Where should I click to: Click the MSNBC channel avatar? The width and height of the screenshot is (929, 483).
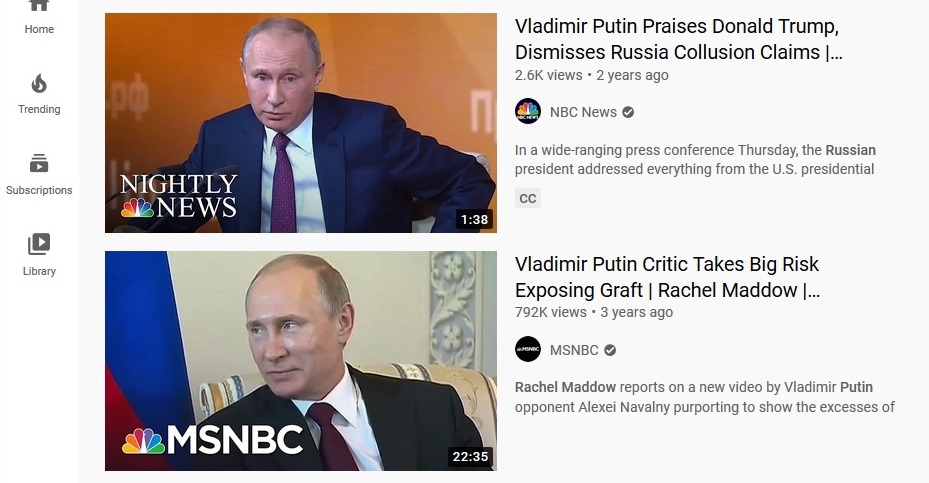527,350
